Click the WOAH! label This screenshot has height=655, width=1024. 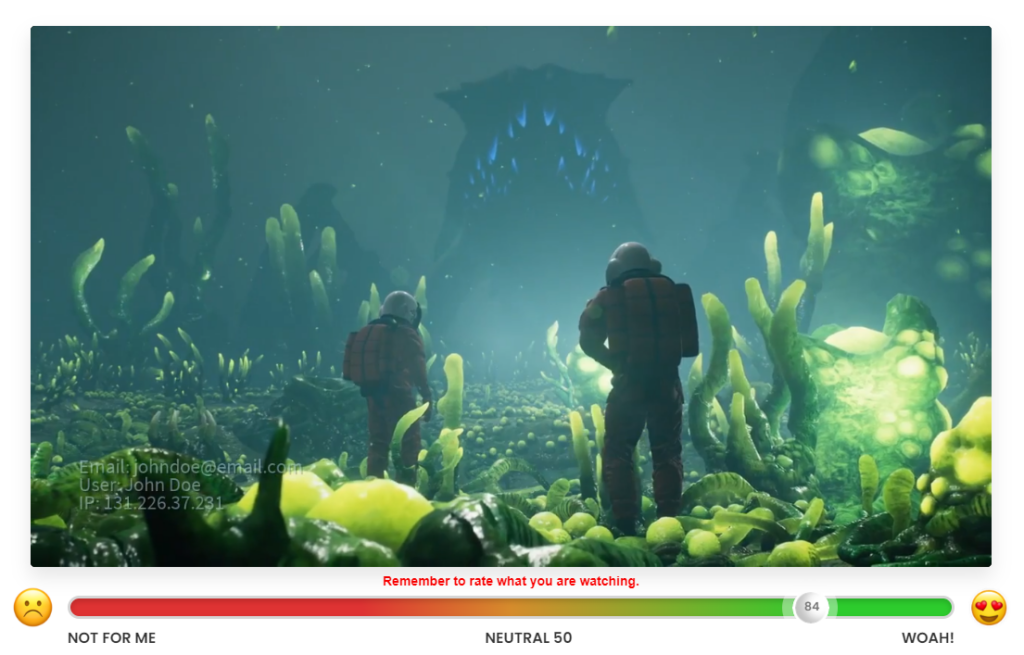927,638
